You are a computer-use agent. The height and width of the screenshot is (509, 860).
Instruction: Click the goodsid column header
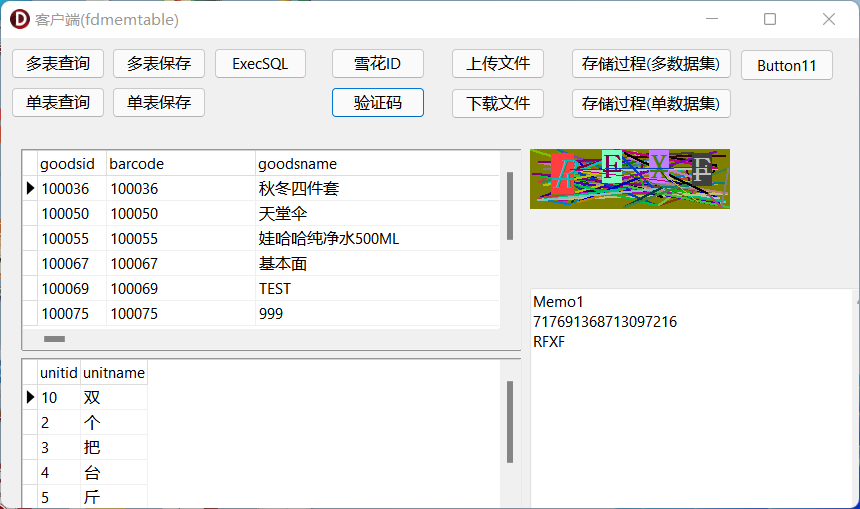click(x=71, y=163)
